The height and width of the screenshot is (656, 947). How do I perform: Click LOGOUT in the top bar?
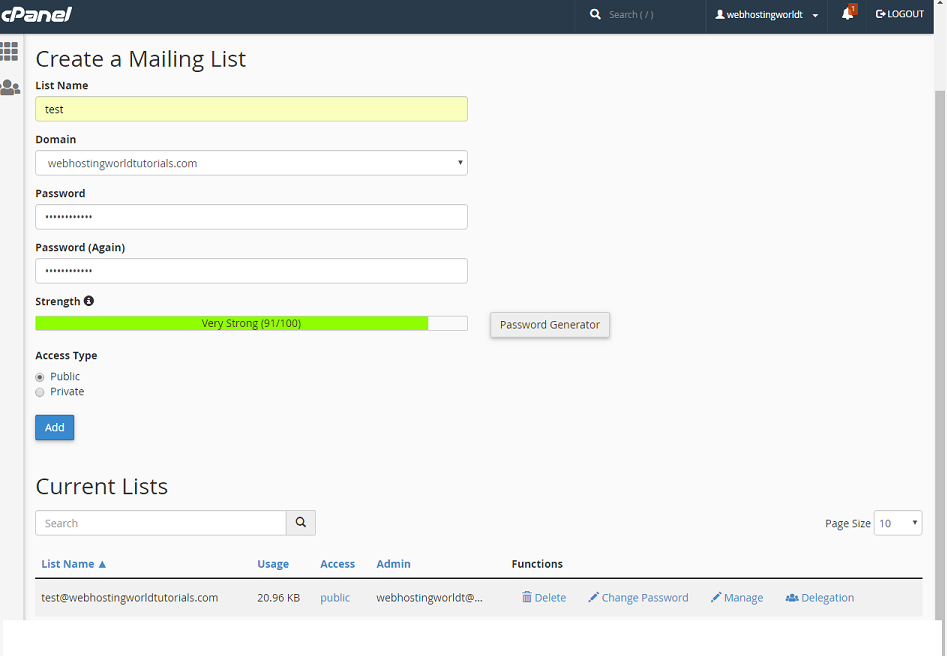click(899, 14)
